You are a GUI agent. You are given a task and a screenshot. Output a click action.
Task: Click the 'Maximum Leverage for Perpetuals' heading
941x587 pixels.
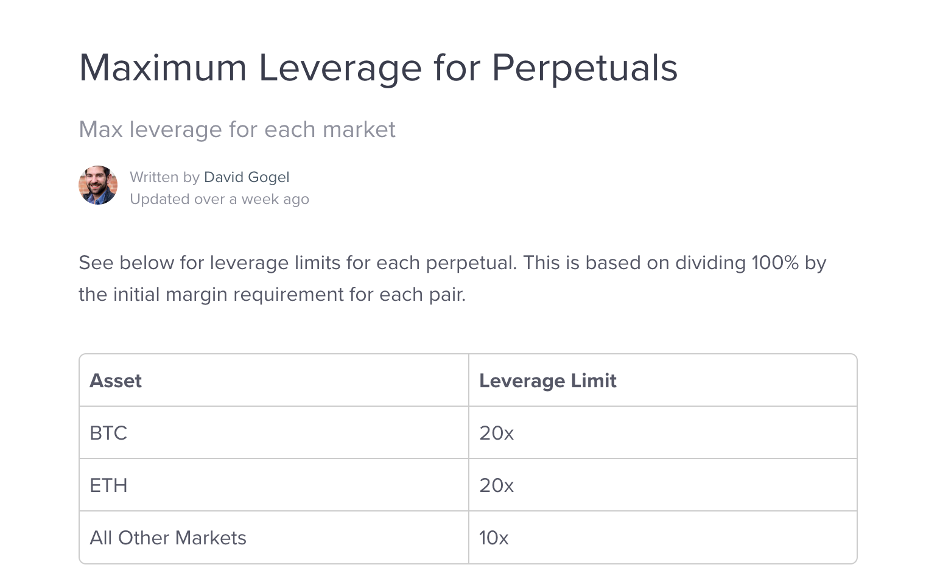[x=378, y=68]
